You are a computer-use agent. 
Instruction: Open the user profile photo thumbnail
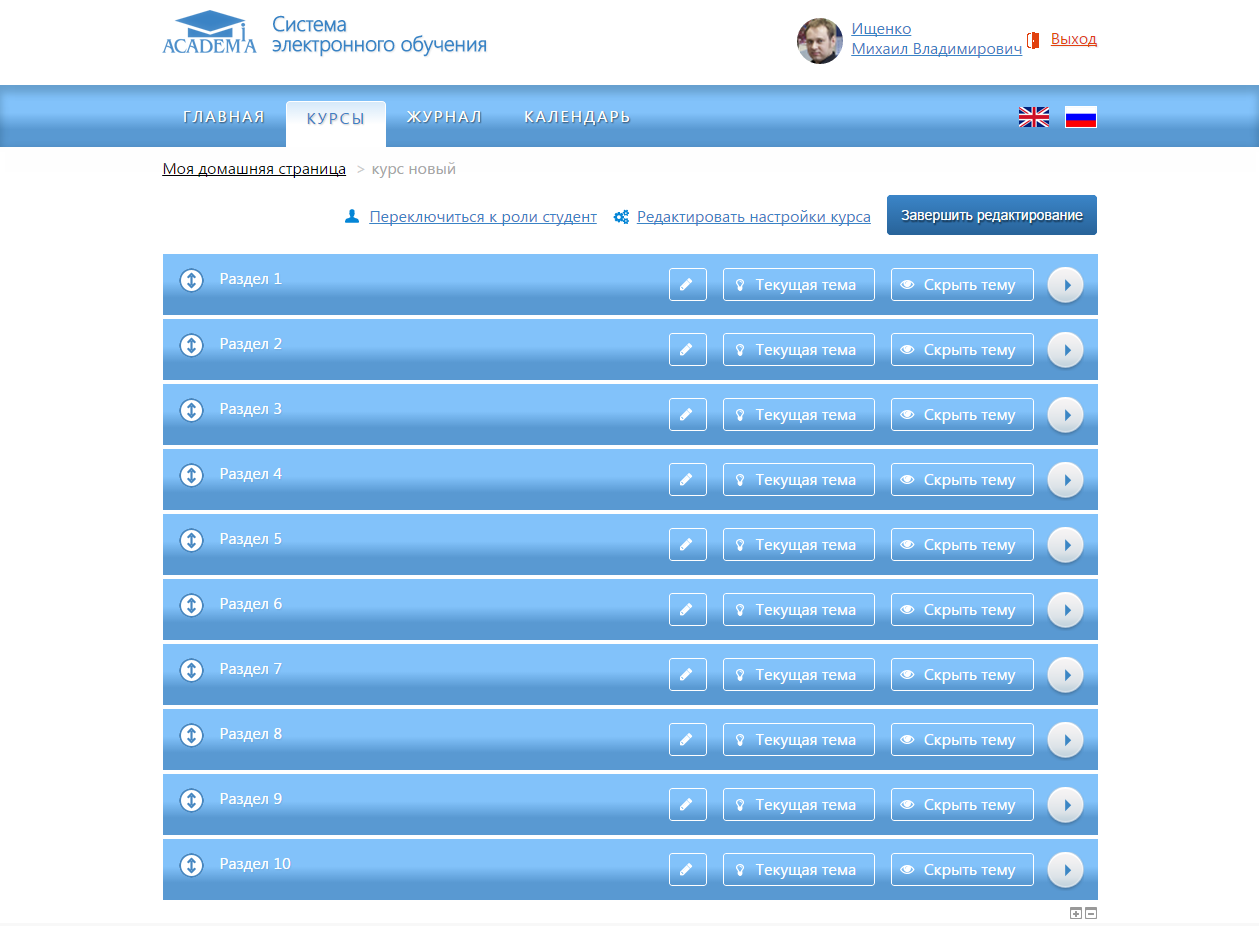click(819, 41)
